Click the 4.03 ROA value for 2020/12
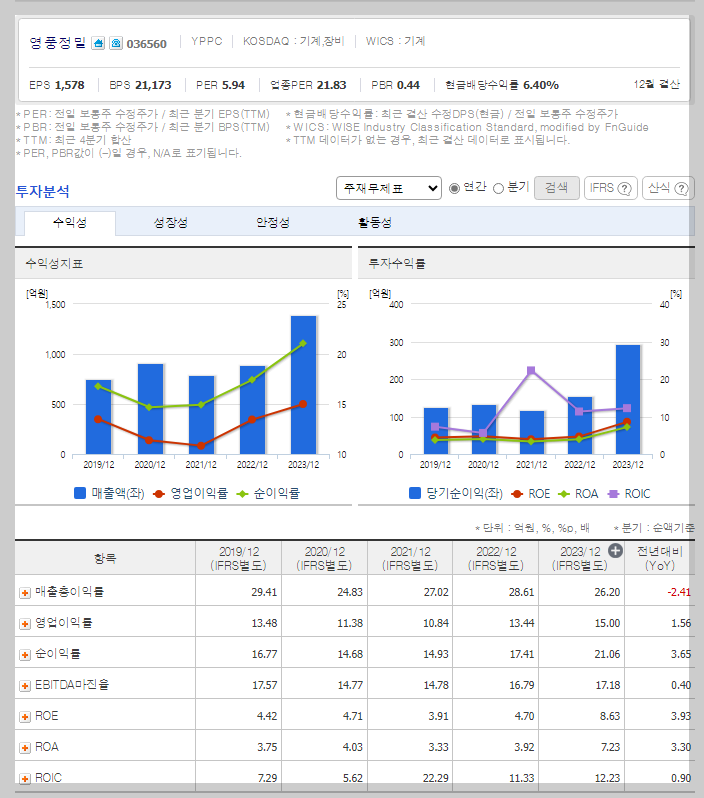The image size is (704, 798). coord(352,747)
